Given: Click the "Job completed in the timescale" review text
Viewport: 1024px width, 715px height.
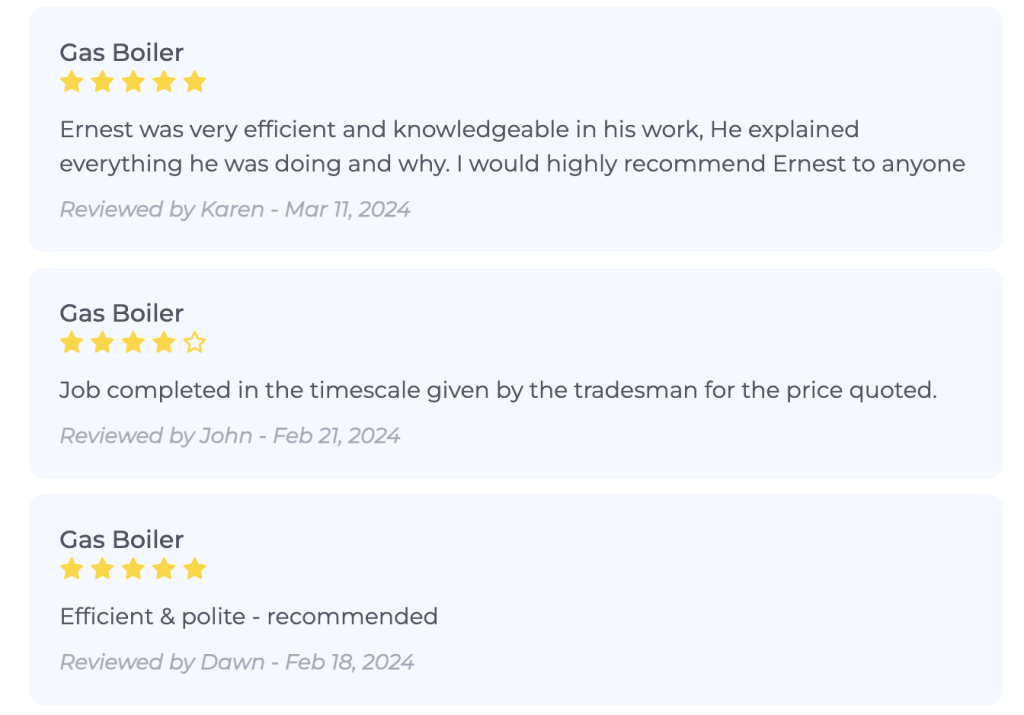Looking at the screenshot, I should tap(498, 390).
